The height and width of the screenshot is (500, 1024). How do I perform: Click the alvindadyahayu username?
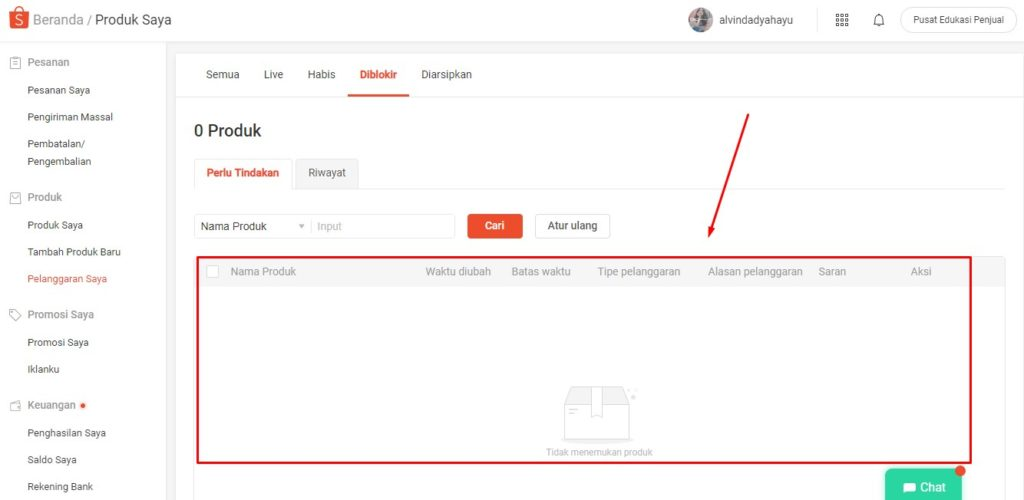point(756,20)
